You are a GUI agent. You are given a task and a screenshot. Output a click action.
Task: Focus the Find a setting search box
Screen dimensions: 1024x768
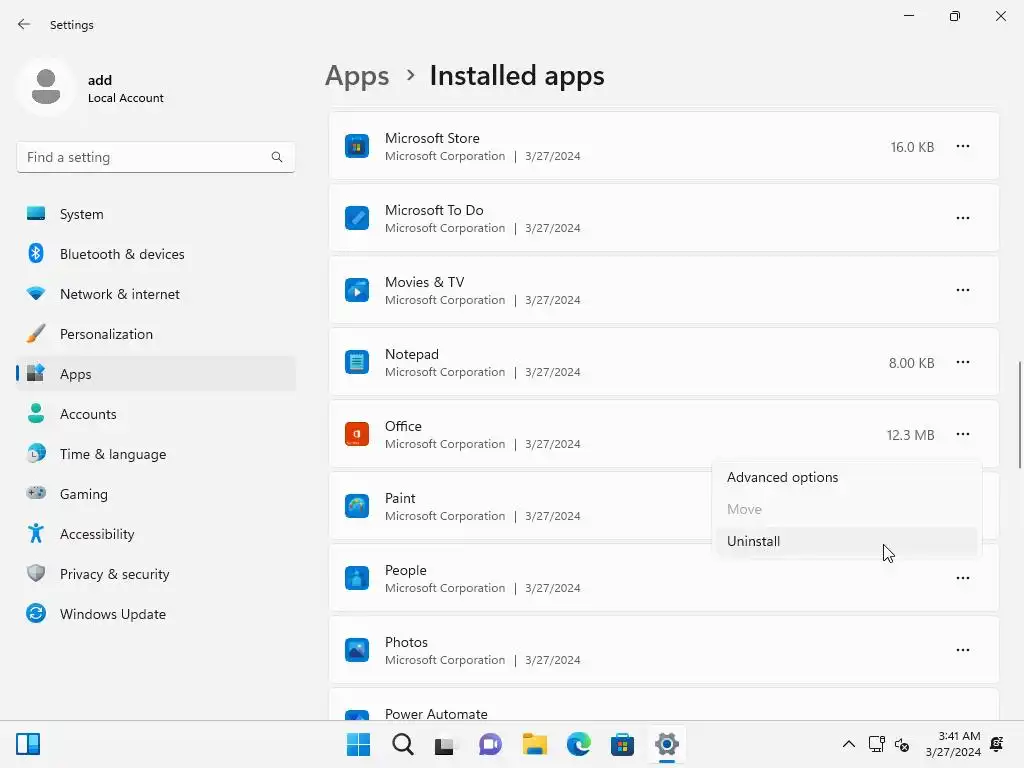[x=156, y=157]
